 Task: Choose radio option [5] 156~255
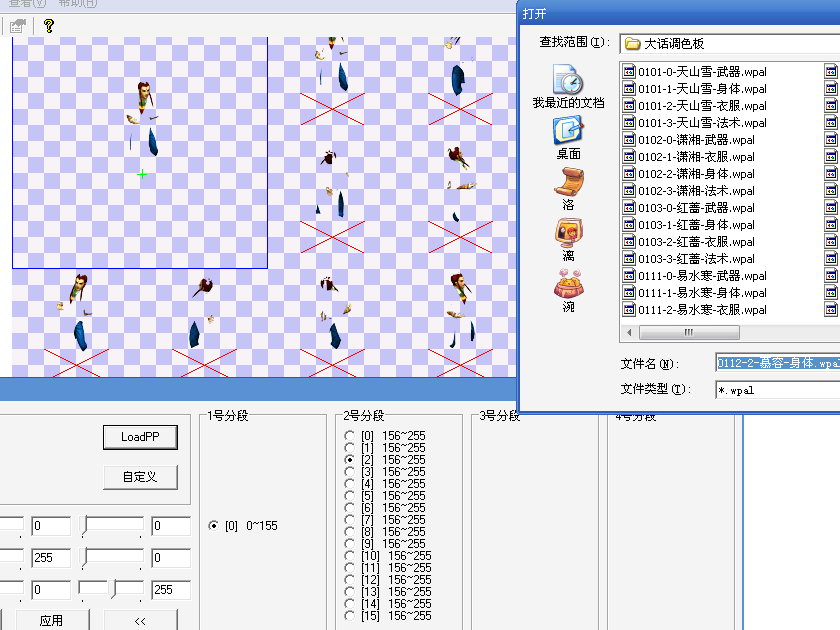[349, 496]
